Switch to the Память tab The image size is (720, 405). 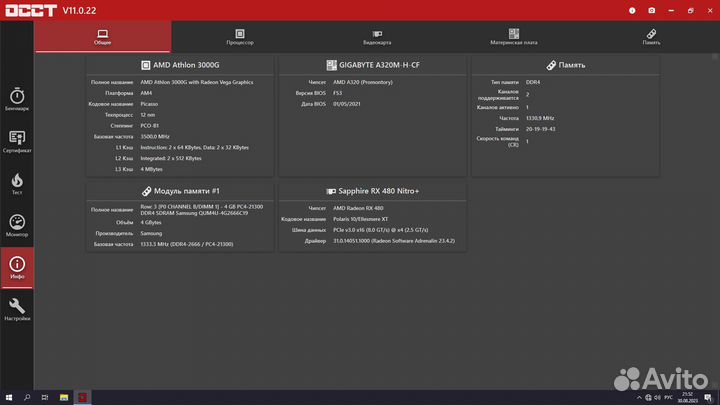coord(651,37)
